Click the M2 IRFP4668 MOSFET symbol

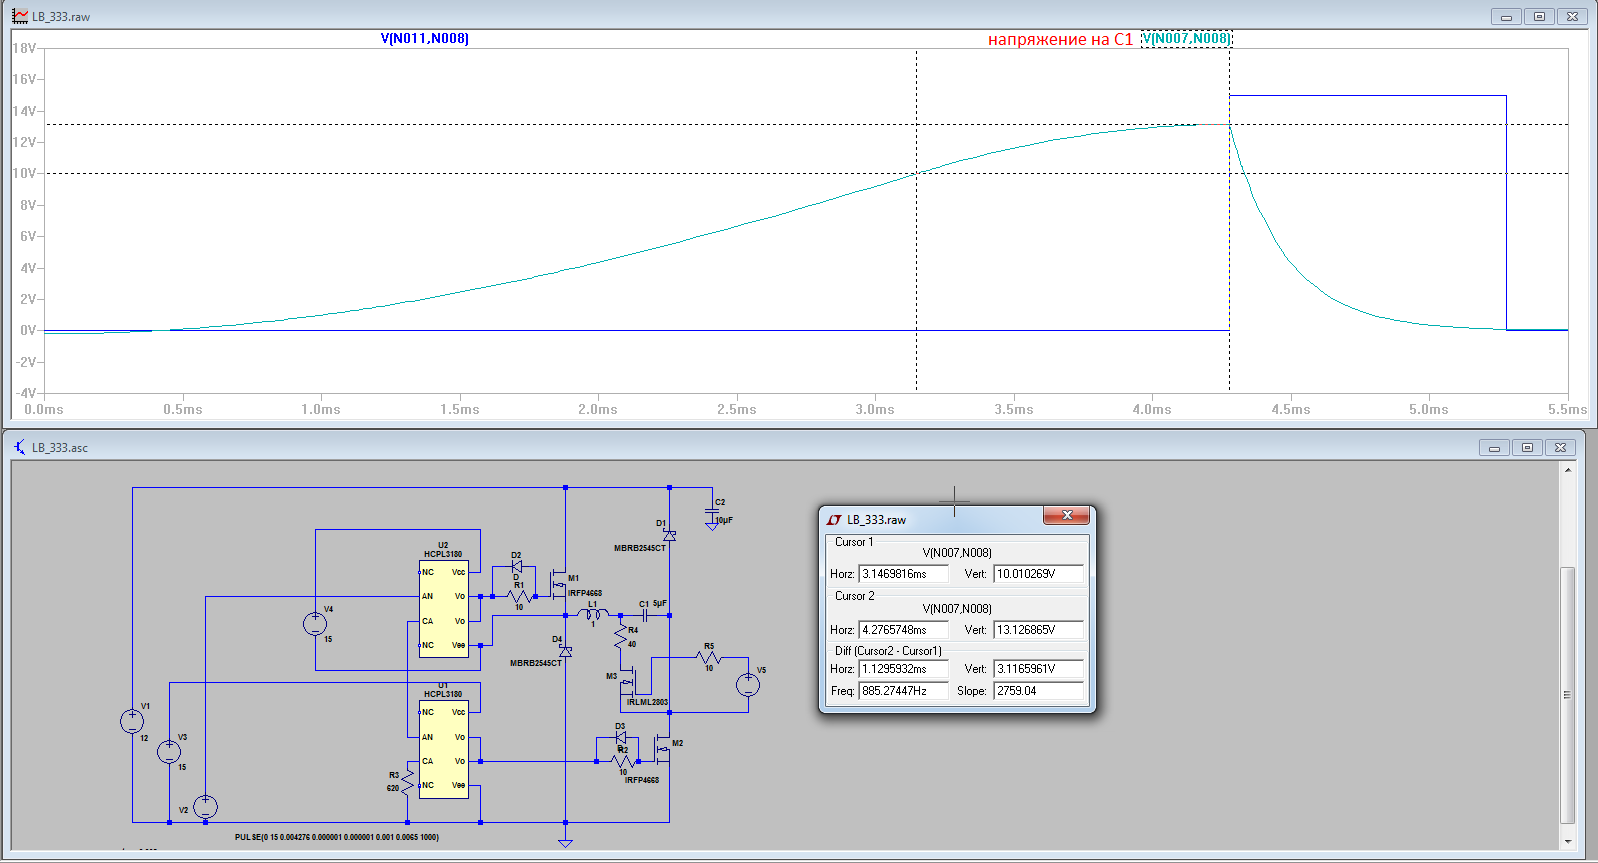click(x=662, y=749)
